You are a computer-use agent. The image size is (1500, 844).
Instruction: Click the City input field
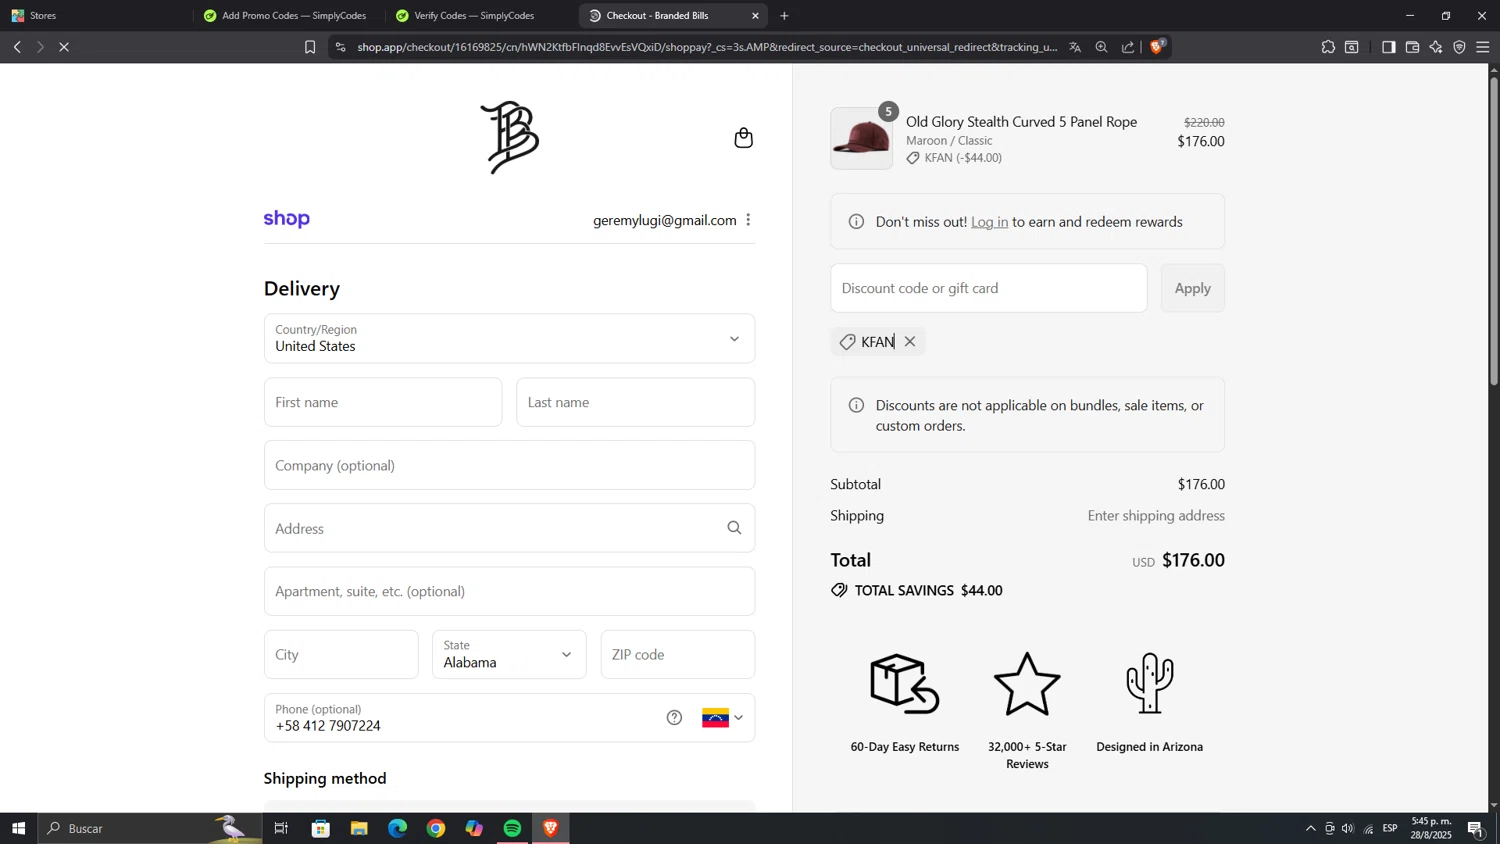click(x=341, y=655)
